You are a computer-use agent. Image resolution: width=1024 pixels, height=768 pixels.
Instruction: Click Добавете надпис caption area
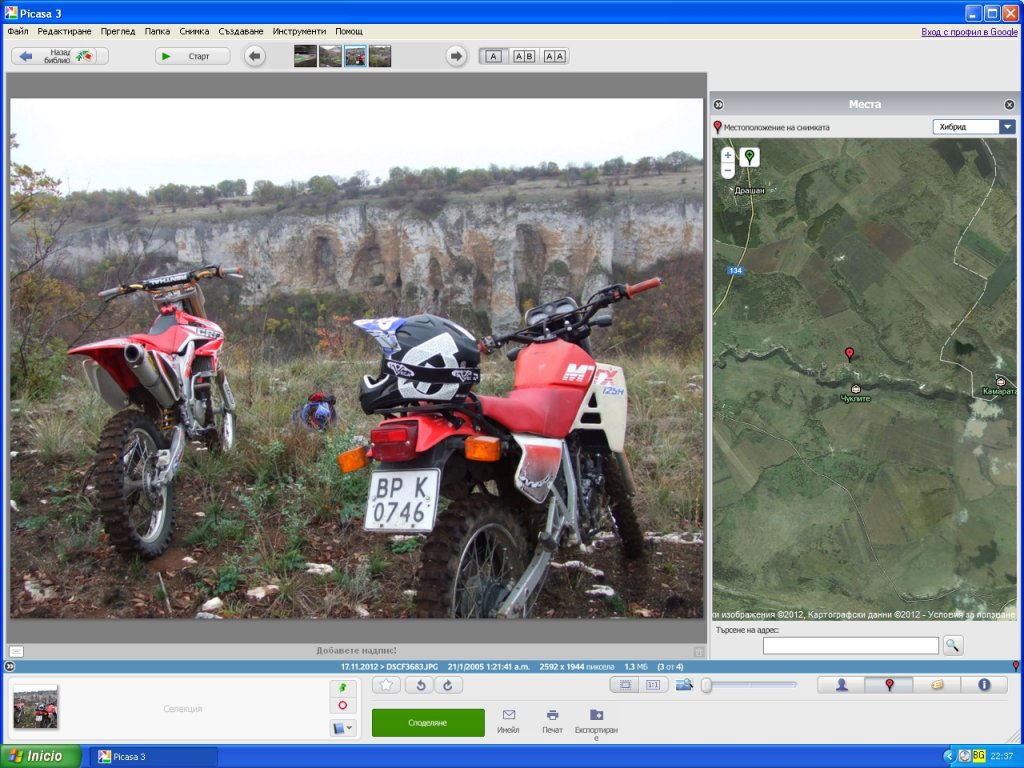pyautogui.click(x=356, y=650)
